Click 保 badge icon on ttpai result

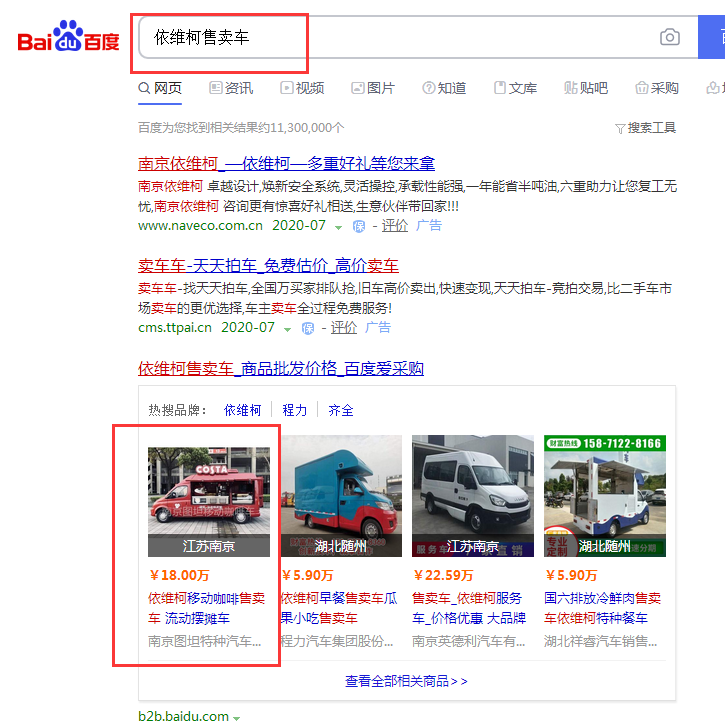[308, 328]
